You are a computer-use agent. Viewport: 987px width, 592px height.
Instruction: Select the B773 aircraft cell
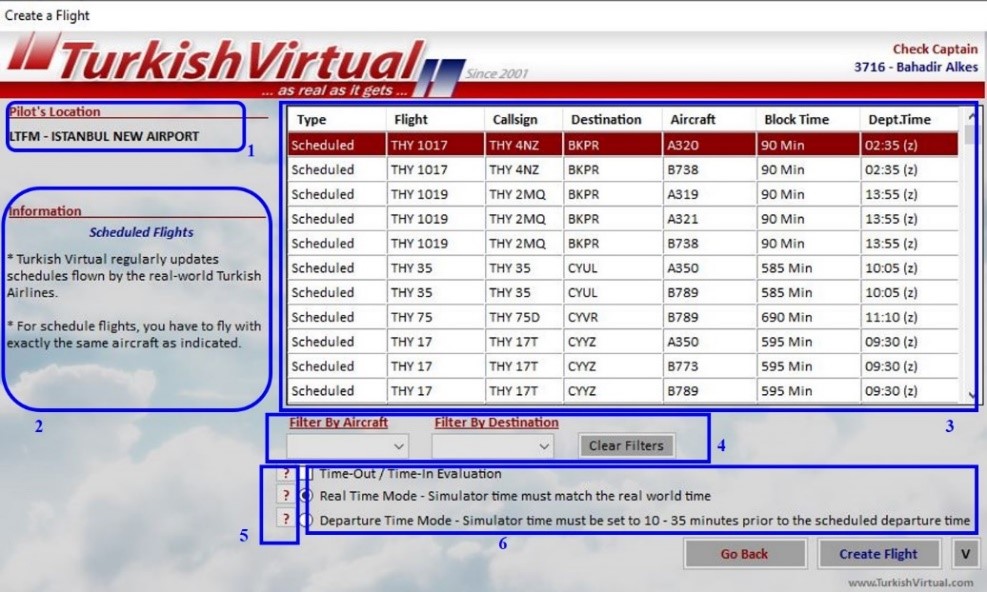[x=709, y=366]
